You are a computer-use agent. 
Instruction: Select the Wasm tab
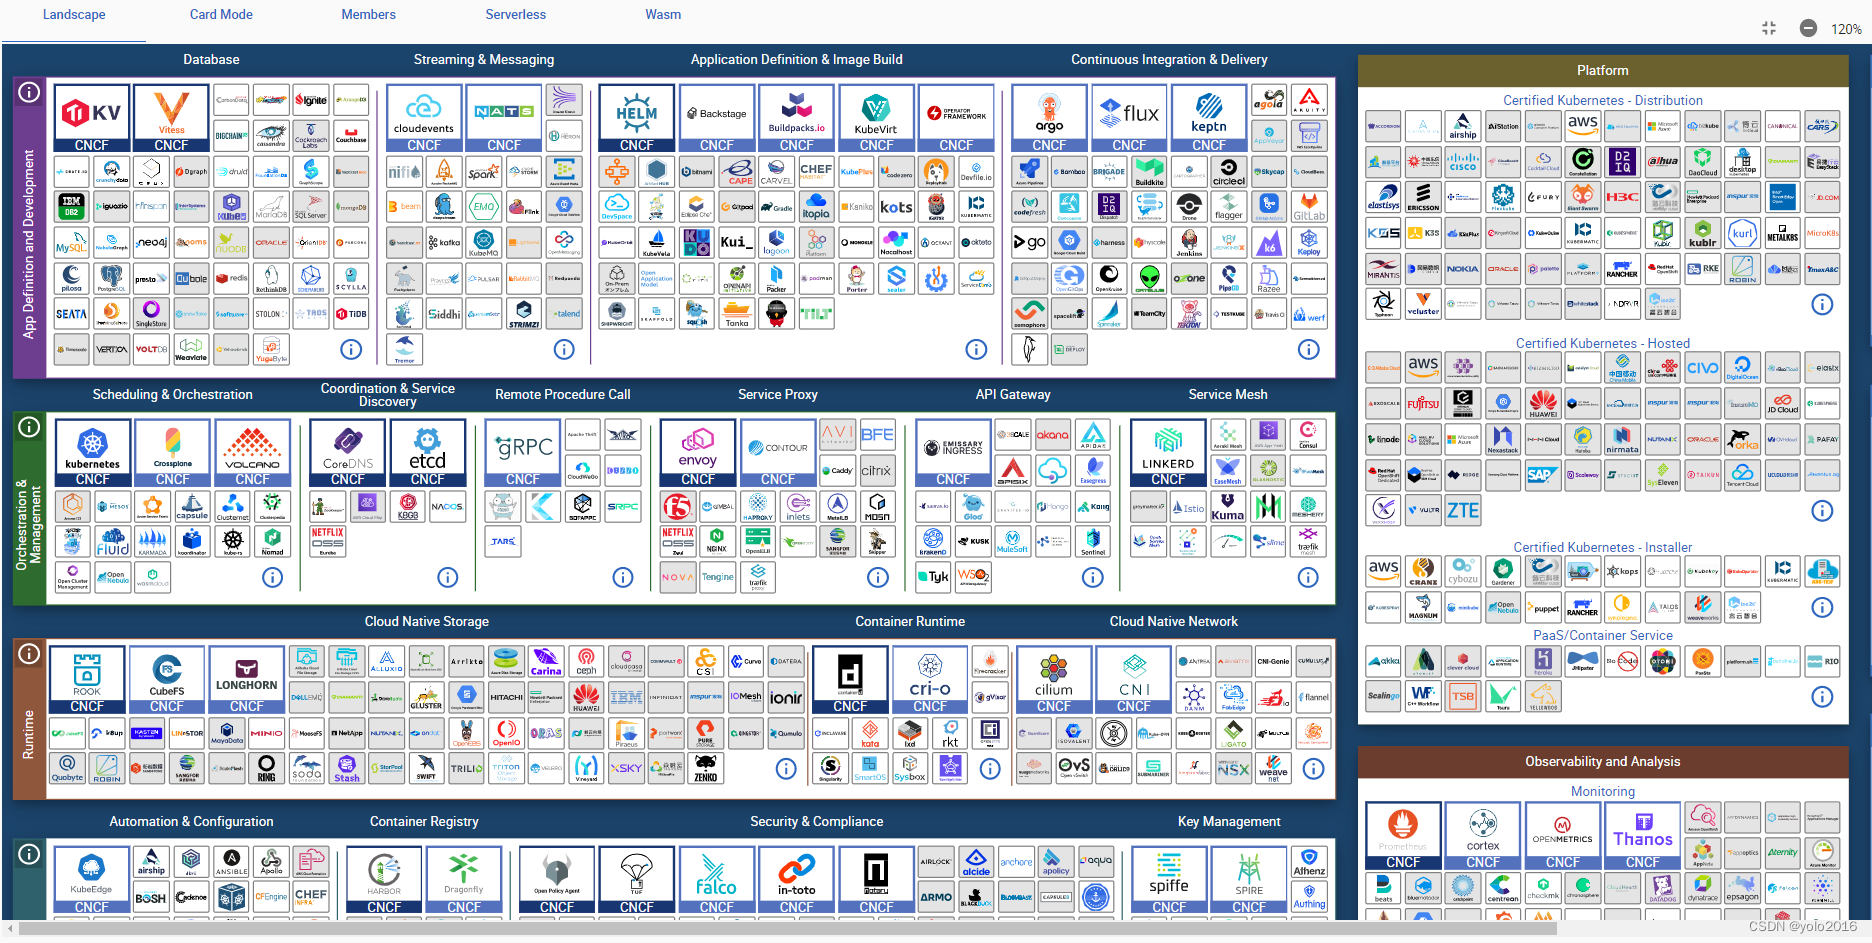tap(663, 15)
